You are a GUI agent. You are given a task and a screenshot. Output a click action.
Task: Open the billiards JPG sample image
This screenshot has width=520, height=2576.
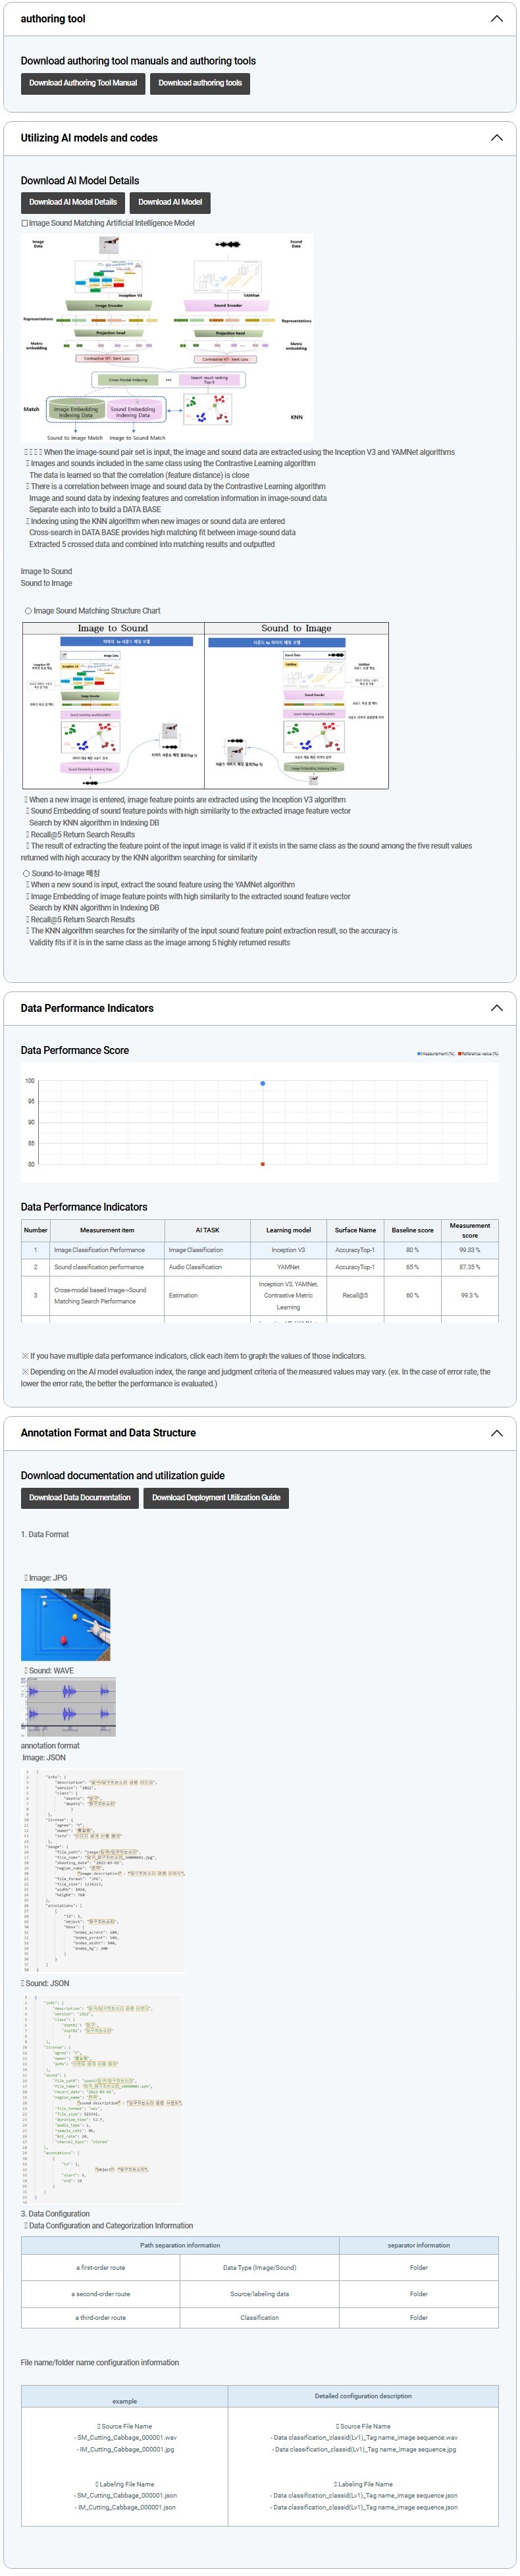coord(66,1624)
